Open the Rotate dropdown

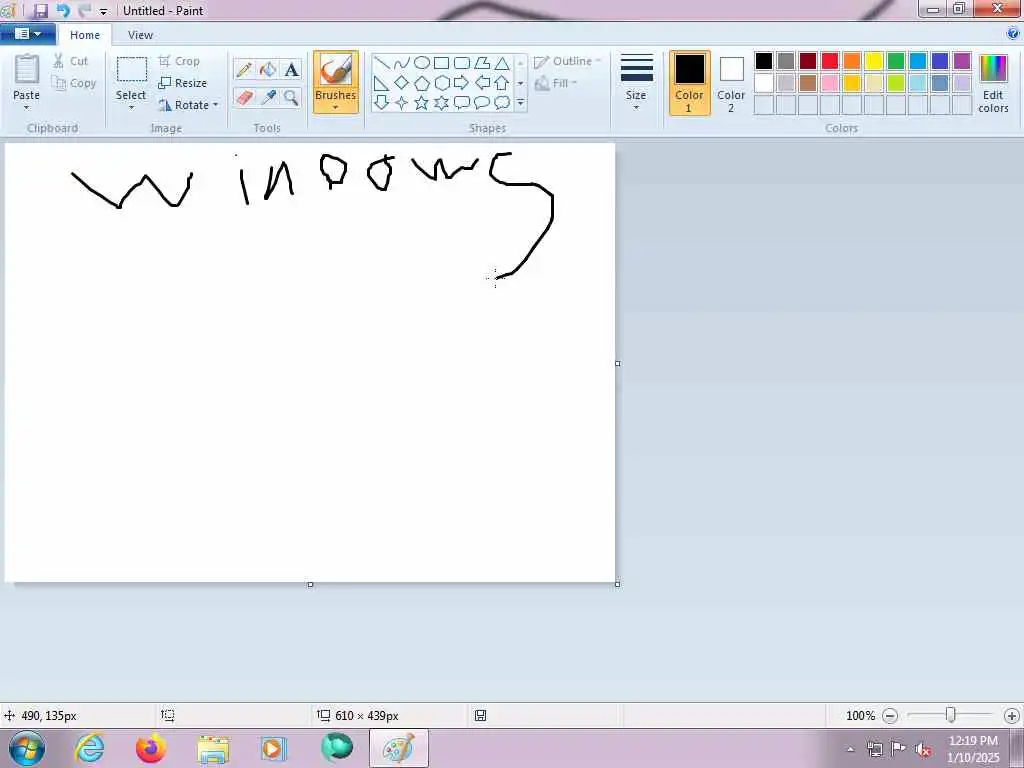pyautogui.click(x=188, y=105)
